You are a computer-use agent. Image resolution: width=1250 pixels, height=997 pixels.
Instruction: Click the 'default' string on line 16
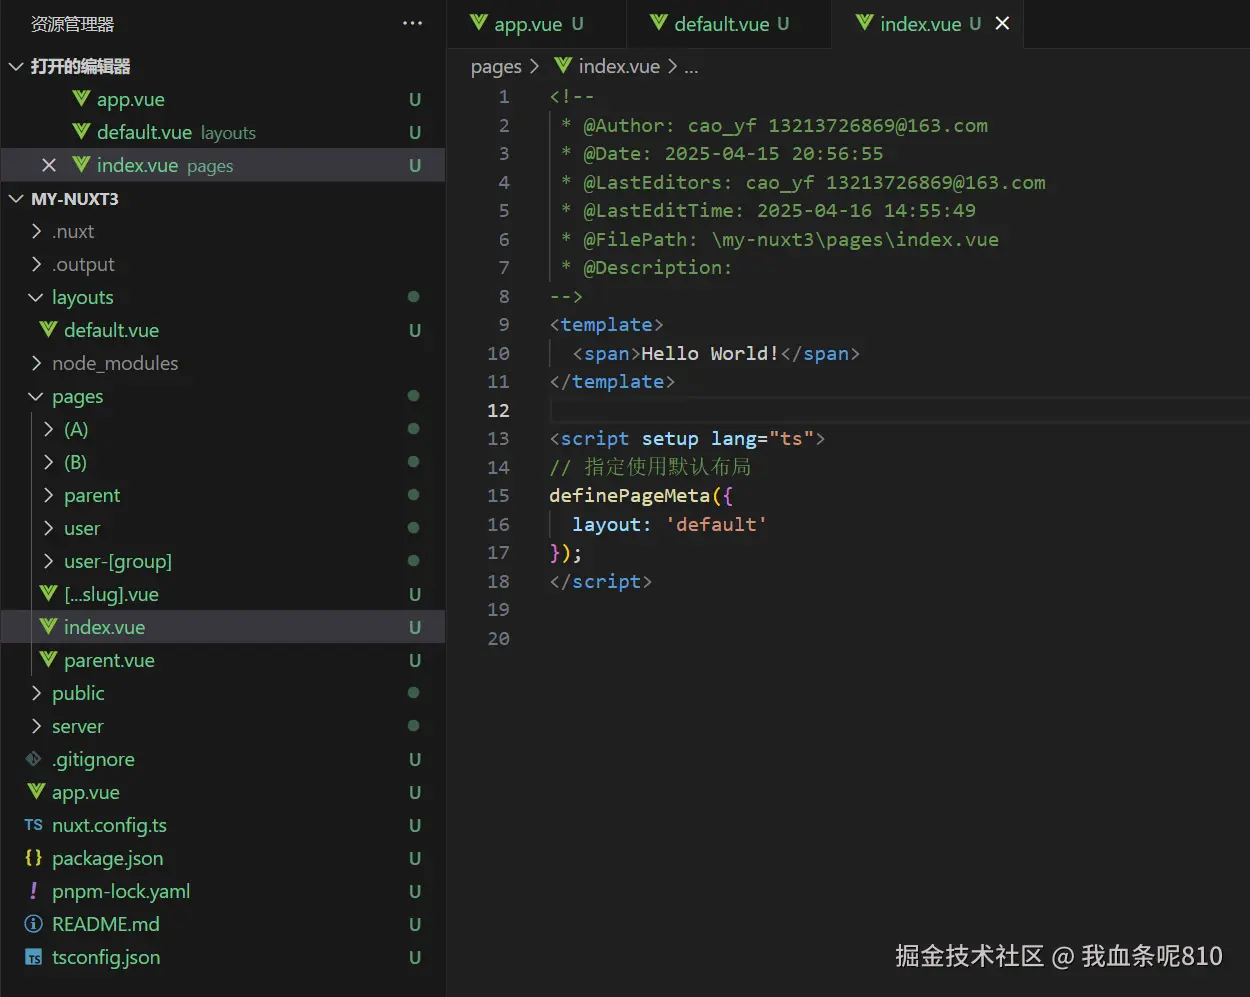(x=716, y=524)
